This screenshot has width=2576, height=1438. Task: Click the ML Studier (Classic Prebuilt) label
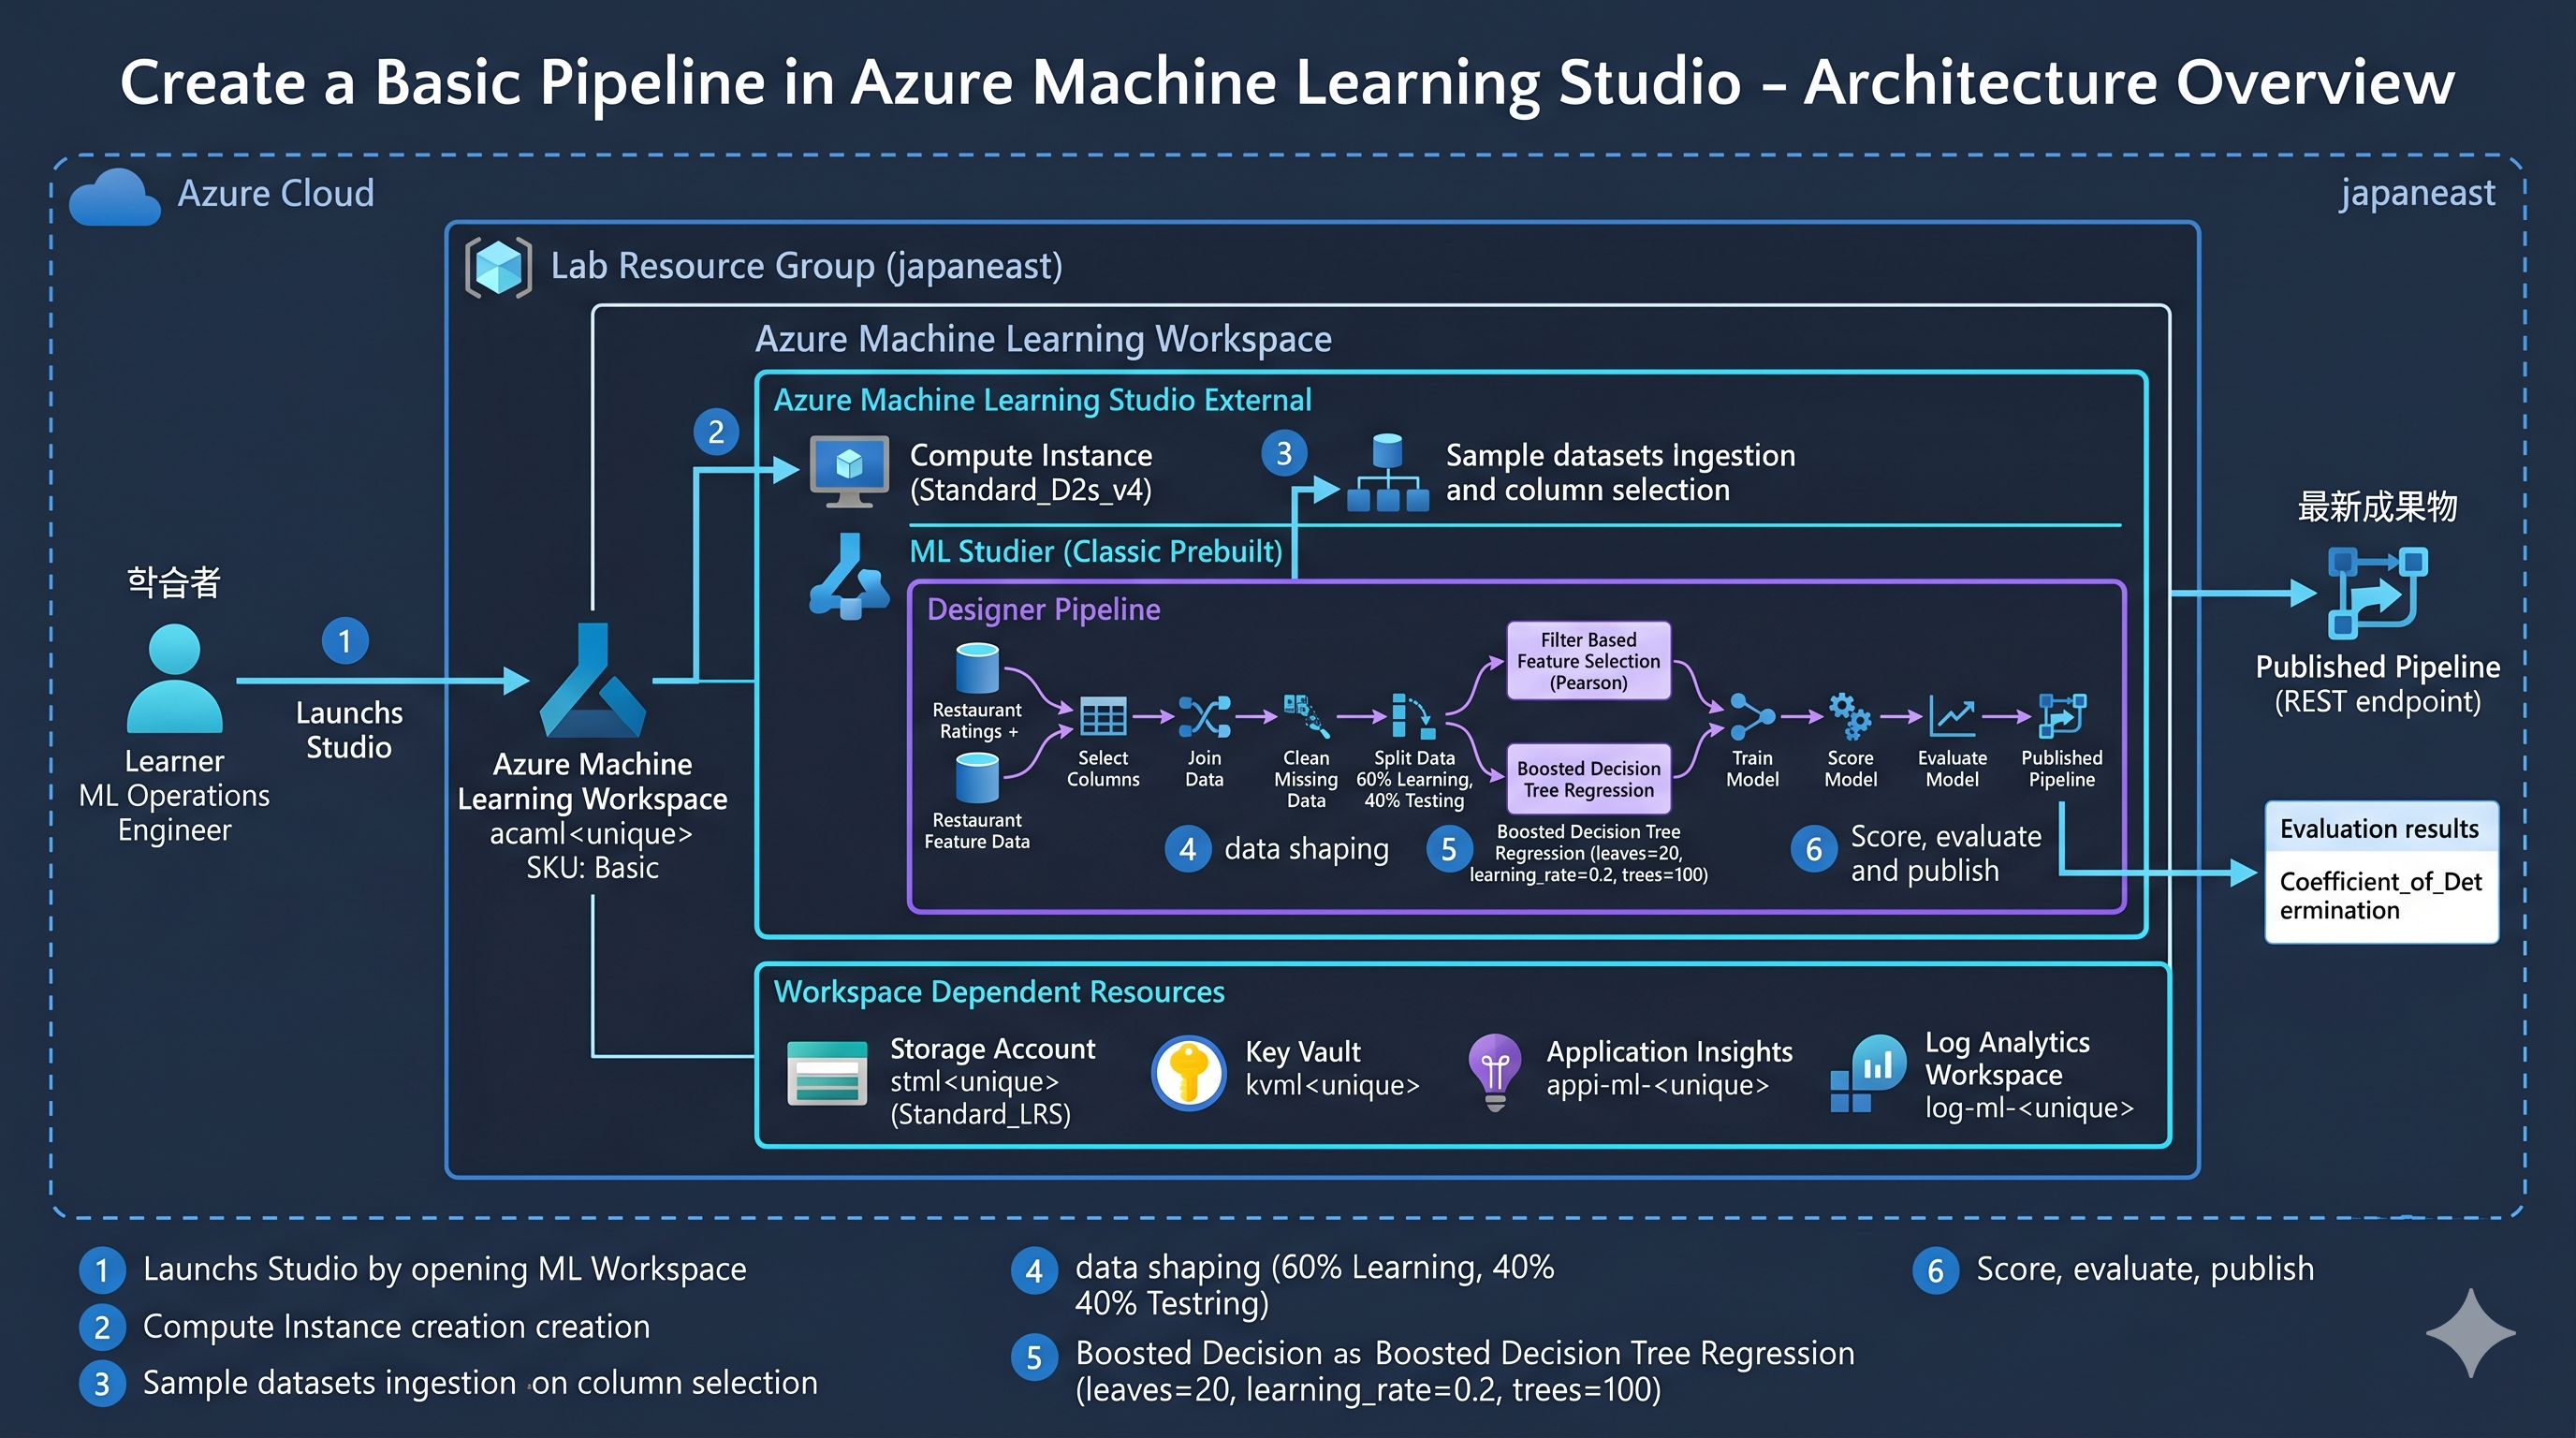tap(1095, 551)
